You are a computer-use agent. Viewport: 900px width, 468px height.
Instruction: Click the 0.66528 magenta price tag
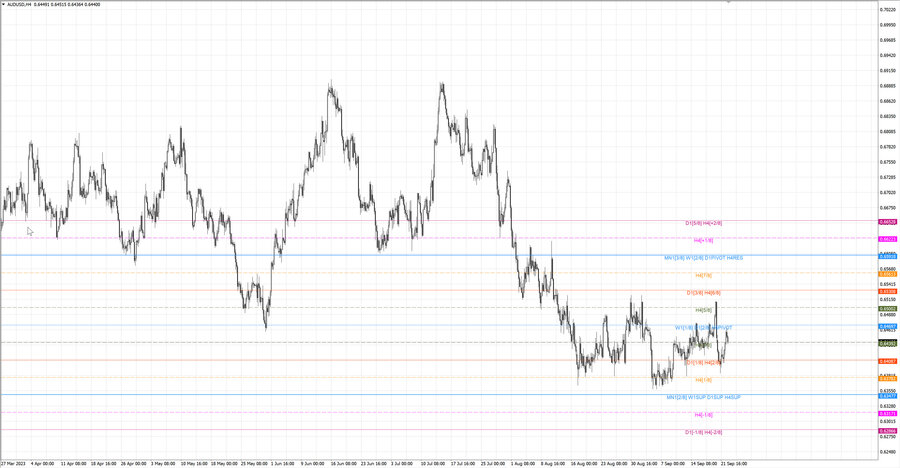click(888, 222)
